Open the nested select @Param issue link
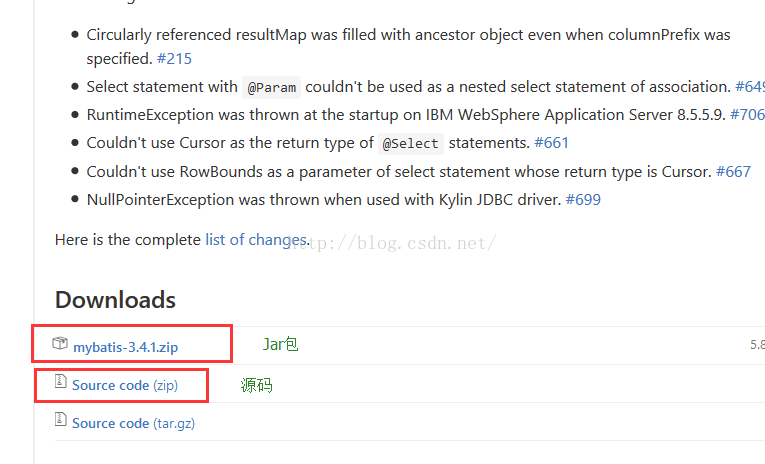The height and width of the screenshot is (464, 765). click(x=750, y=86)
